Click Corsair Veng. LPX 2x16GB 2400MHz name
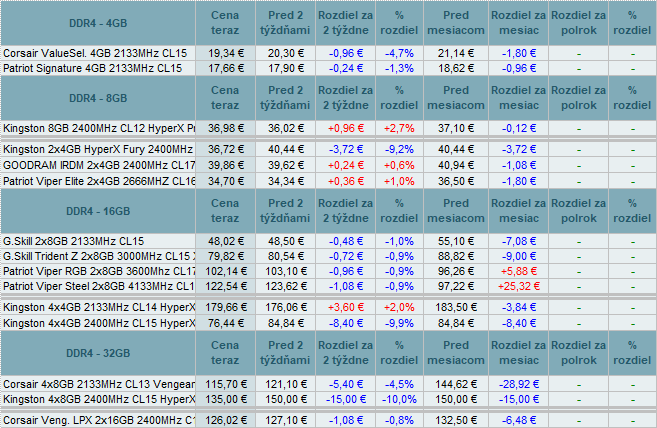Viewport: 657px width, 428px height. (99, 420)
